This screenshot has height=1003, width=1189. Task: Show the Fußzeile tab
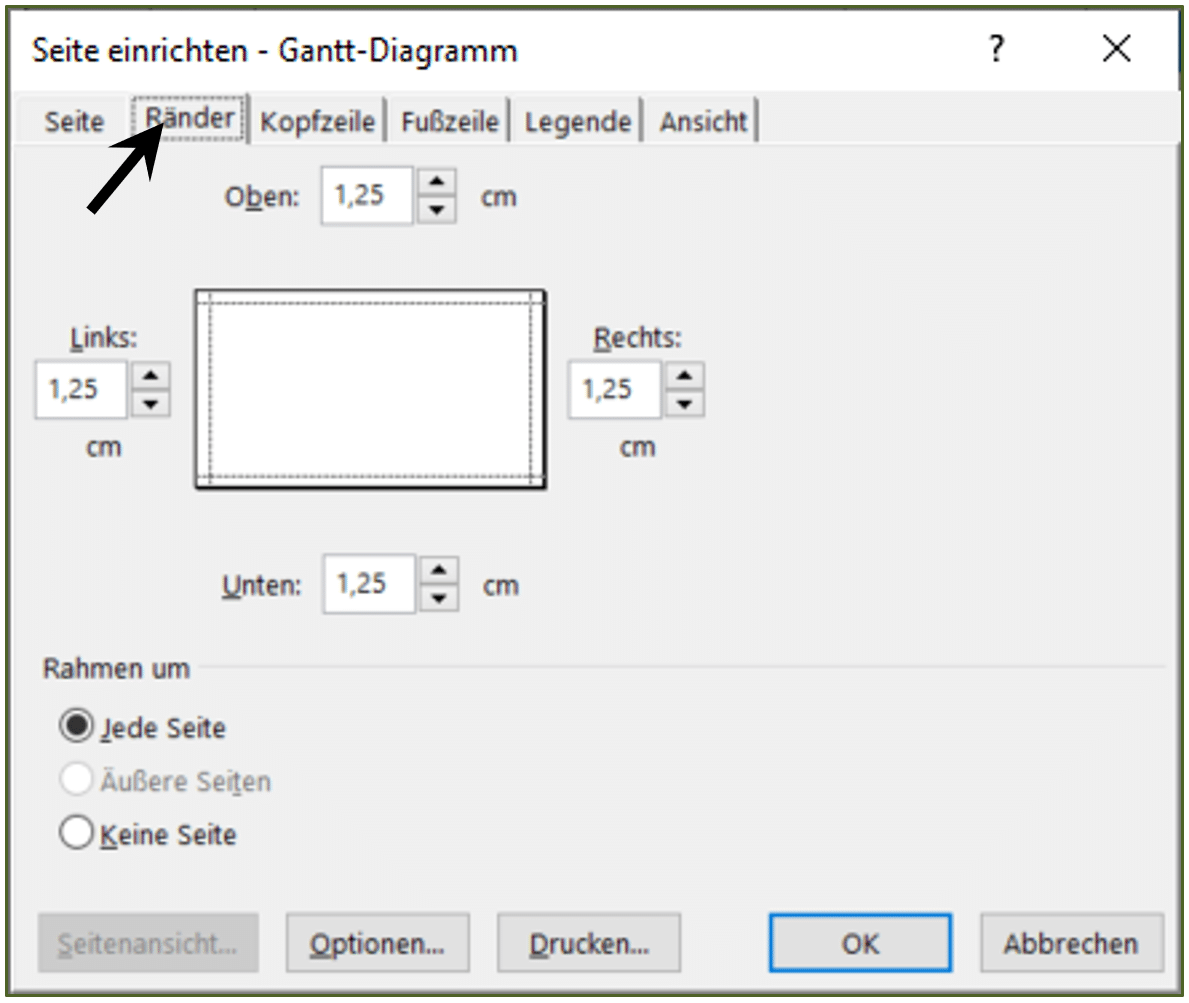coord(450,121)
